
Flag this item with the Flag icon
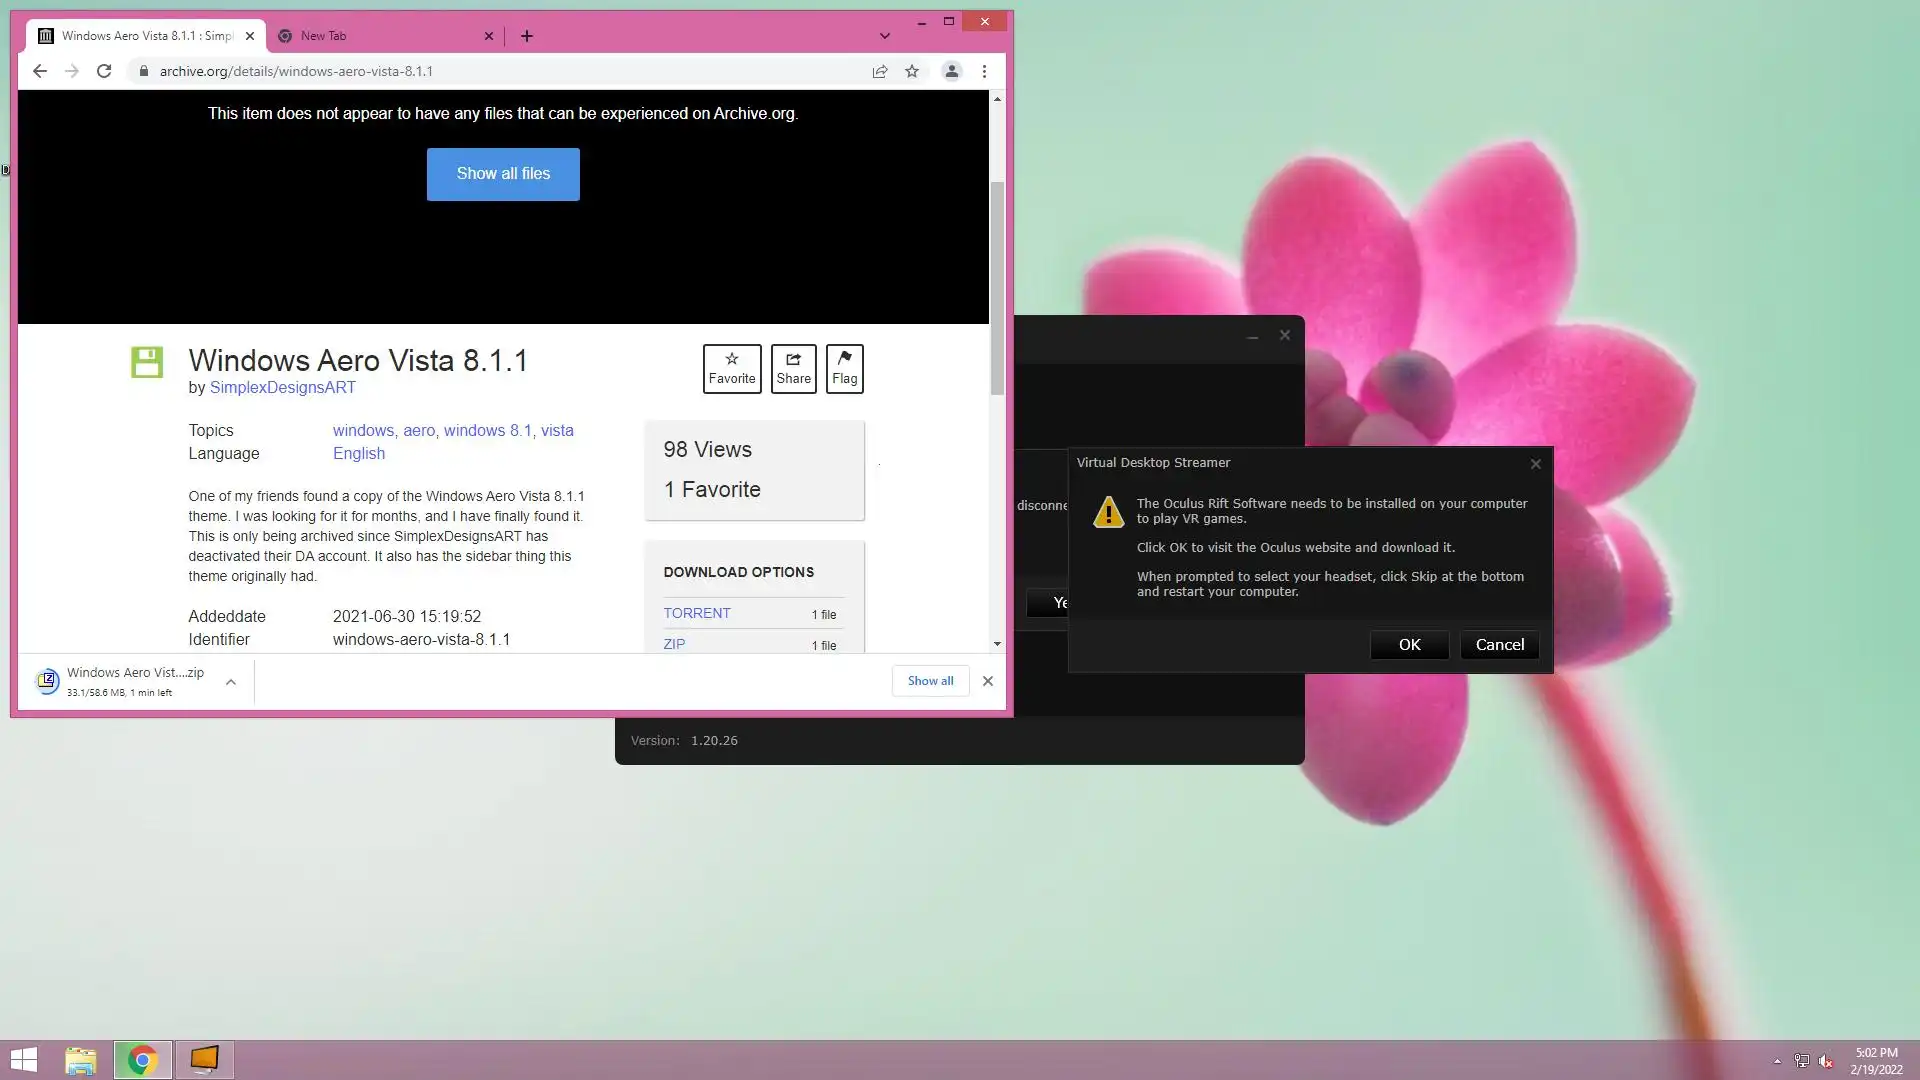(844, 368)
